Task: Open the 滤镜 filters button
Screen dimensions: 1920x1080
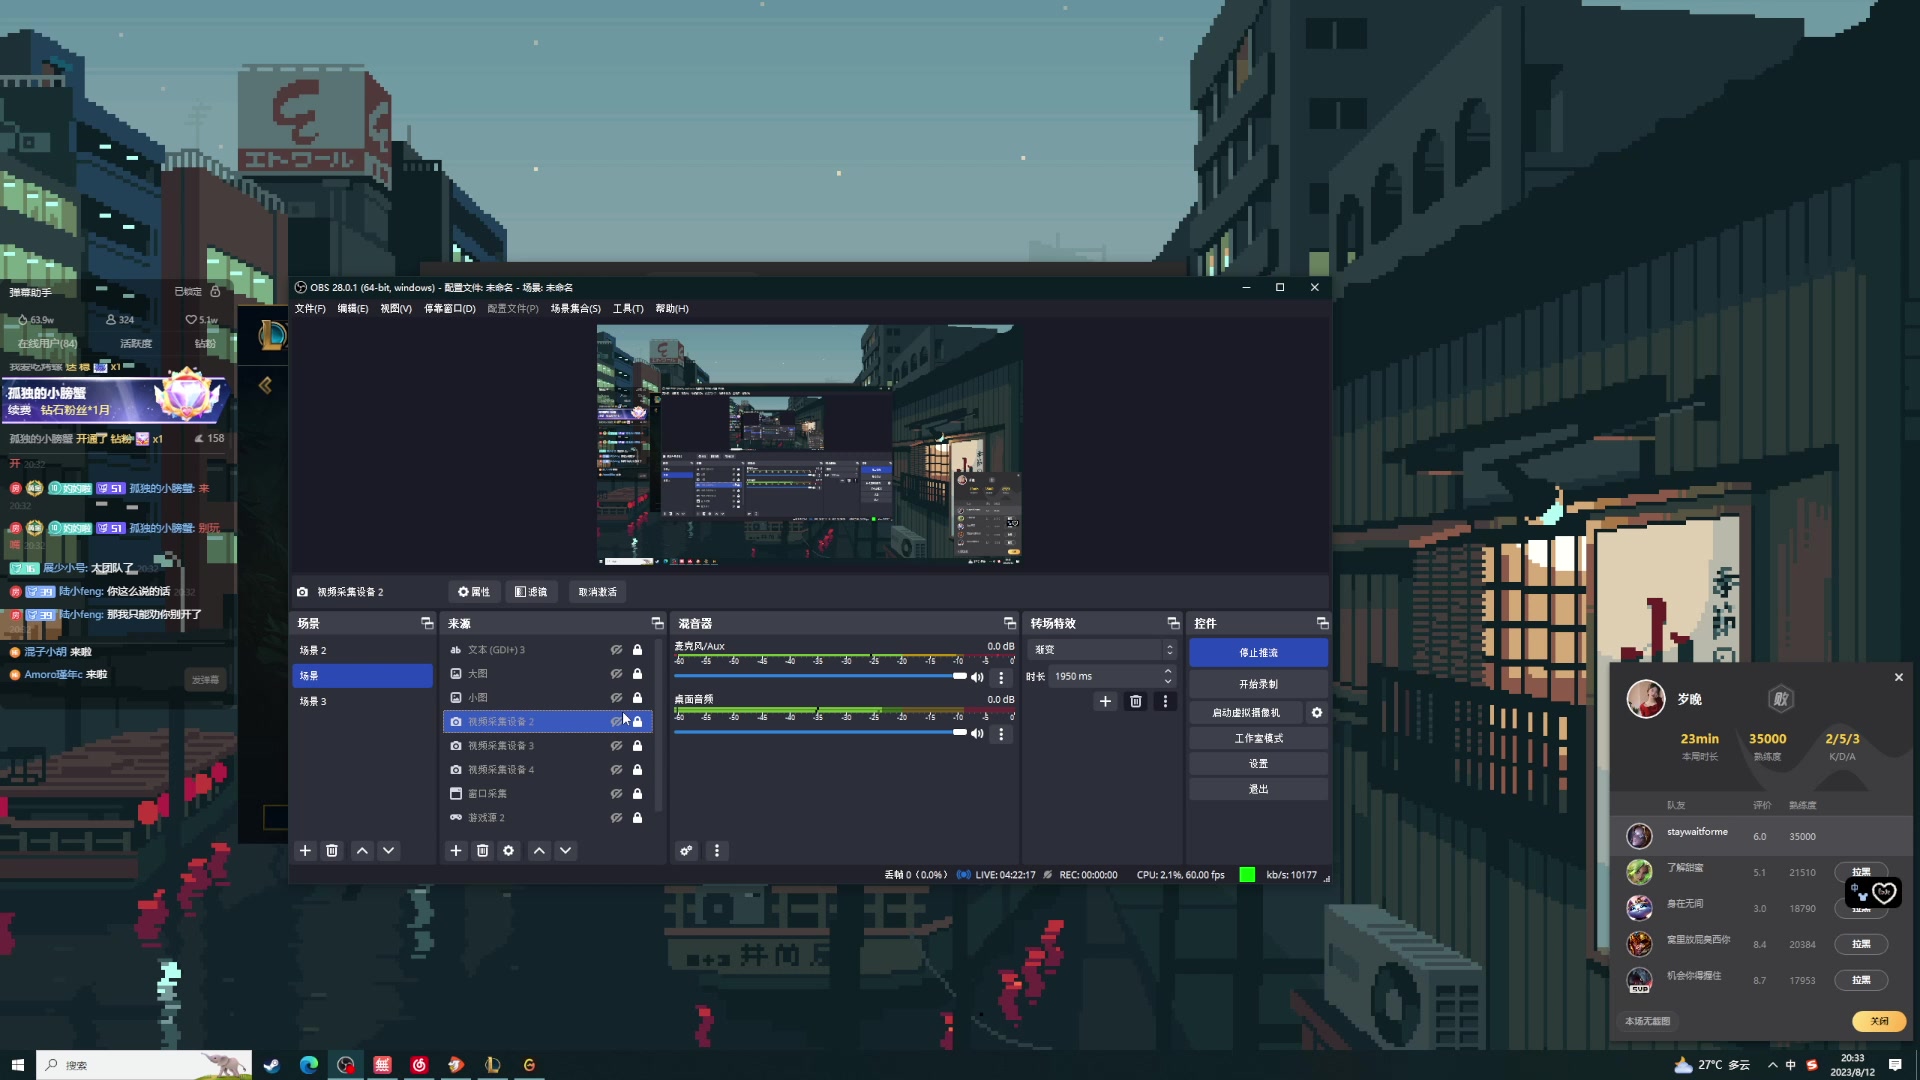Action: pyautogui.click(x=531, y=592)
